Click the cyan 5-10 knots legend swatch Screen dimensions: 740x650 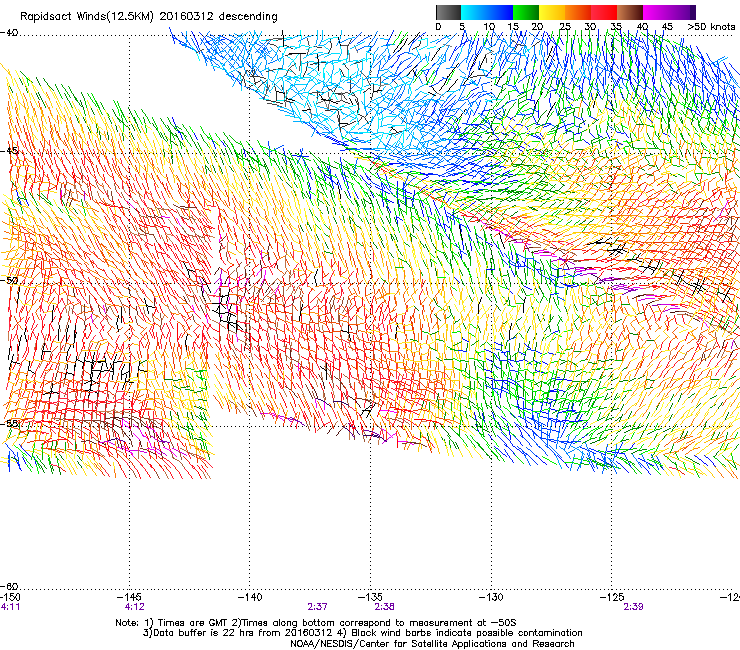click(474, 12)
